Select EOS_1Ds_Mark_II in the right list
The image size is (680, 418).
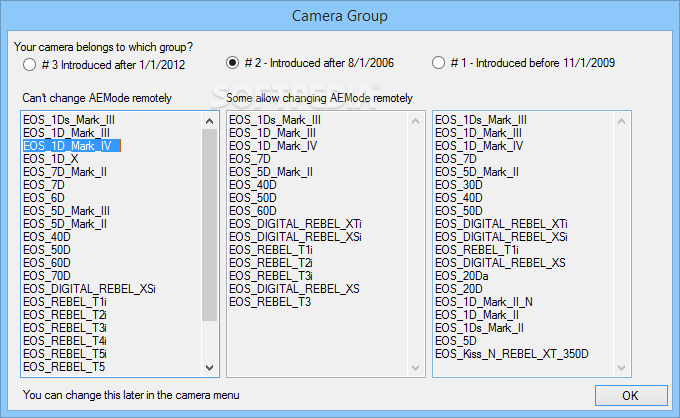tap(480, 328)
